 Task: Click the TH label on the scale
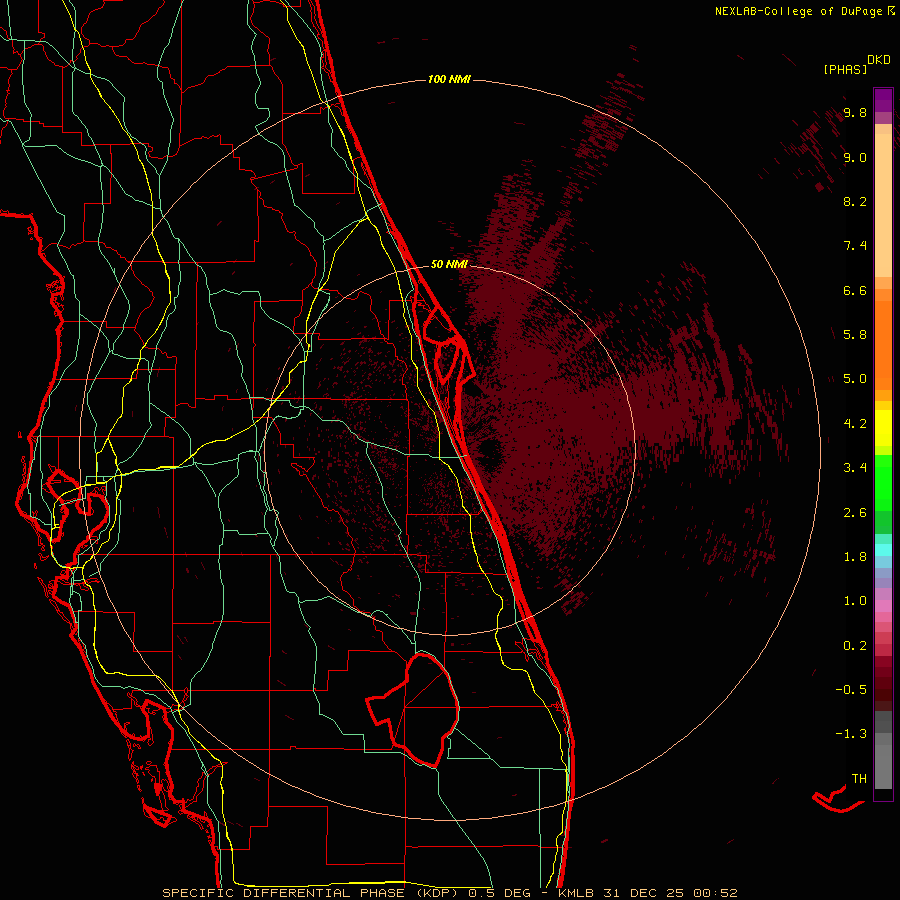pos(859,779)
